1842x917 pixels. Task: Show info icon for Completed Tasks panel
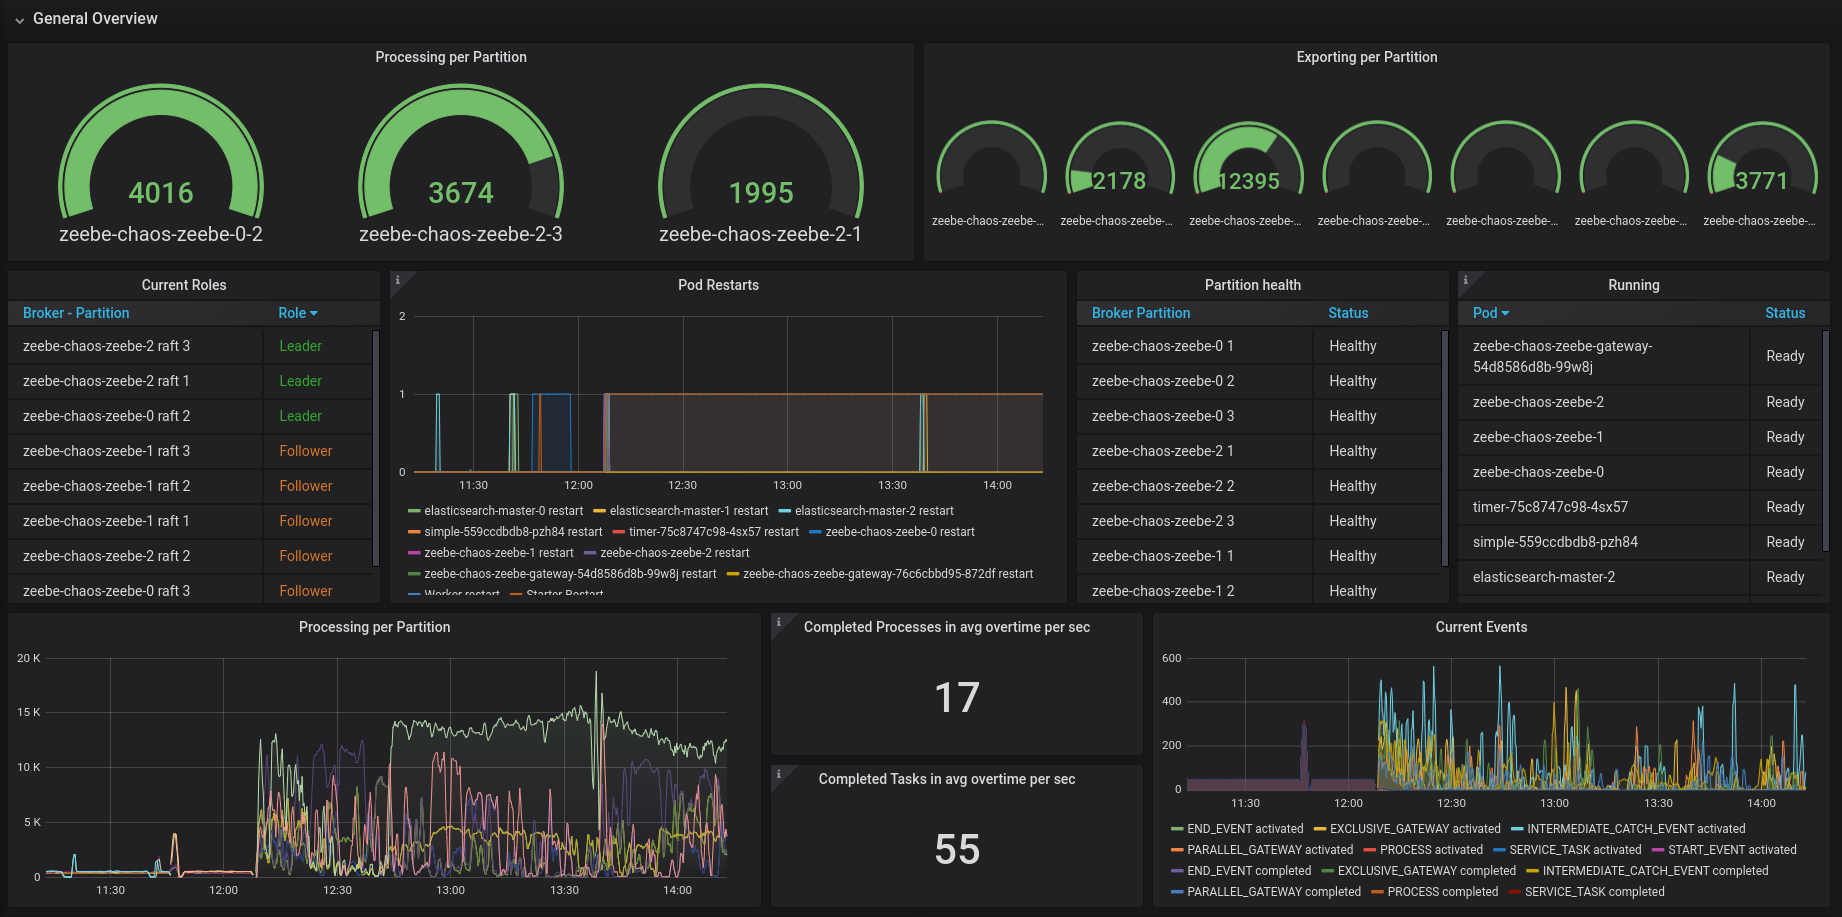pos(779,775)
